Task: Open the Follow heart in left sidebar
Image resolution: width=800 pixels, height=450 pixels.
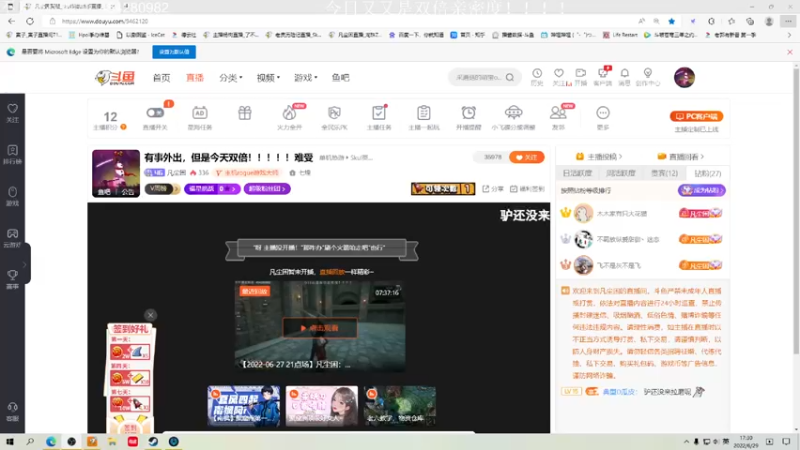Action: [12, 109]
